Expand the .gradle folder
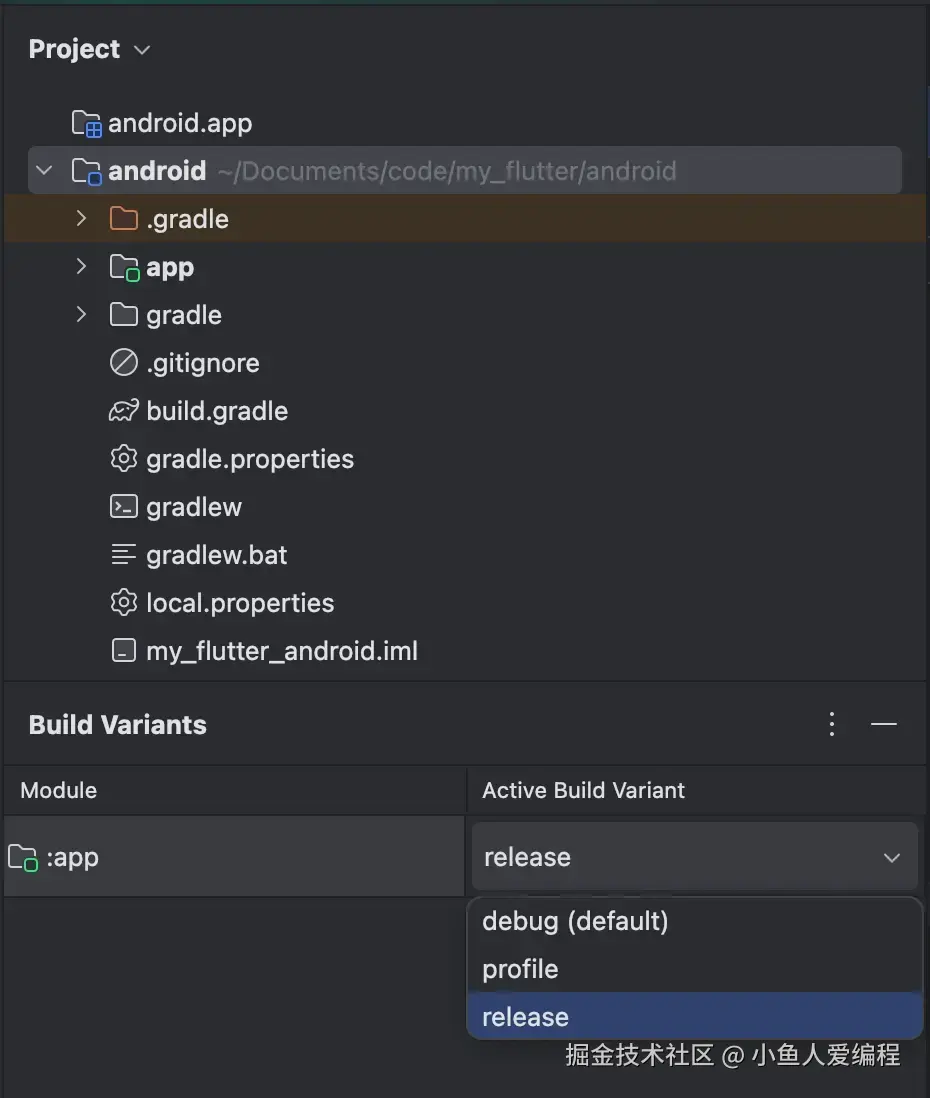 [82, 219]
